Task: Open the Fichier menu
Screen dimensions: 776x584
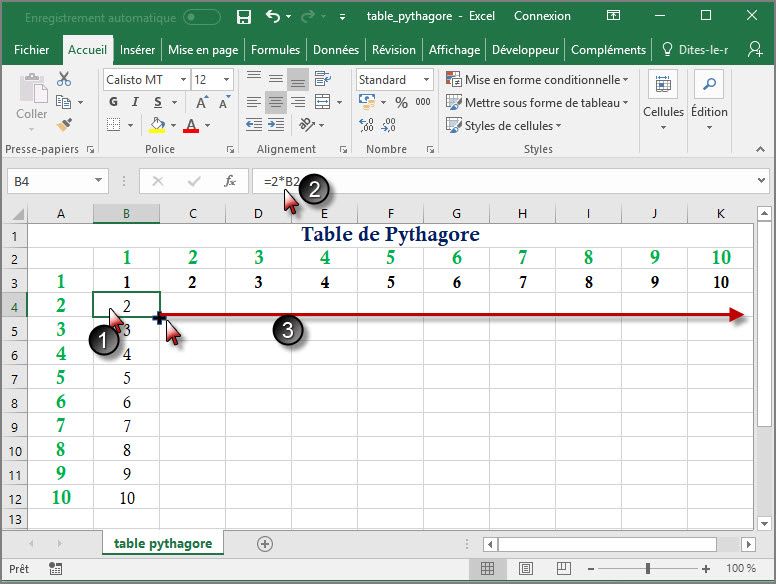Action: tap(31, 50)
